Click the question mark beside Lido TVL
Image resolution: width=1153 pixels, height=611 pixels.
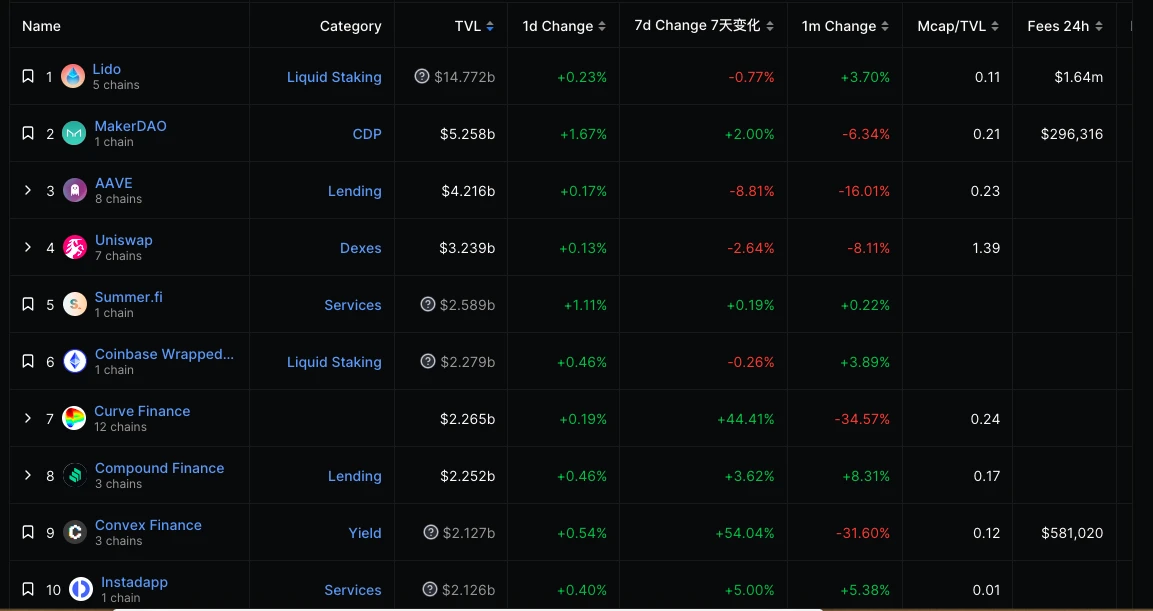click(422, 77)
